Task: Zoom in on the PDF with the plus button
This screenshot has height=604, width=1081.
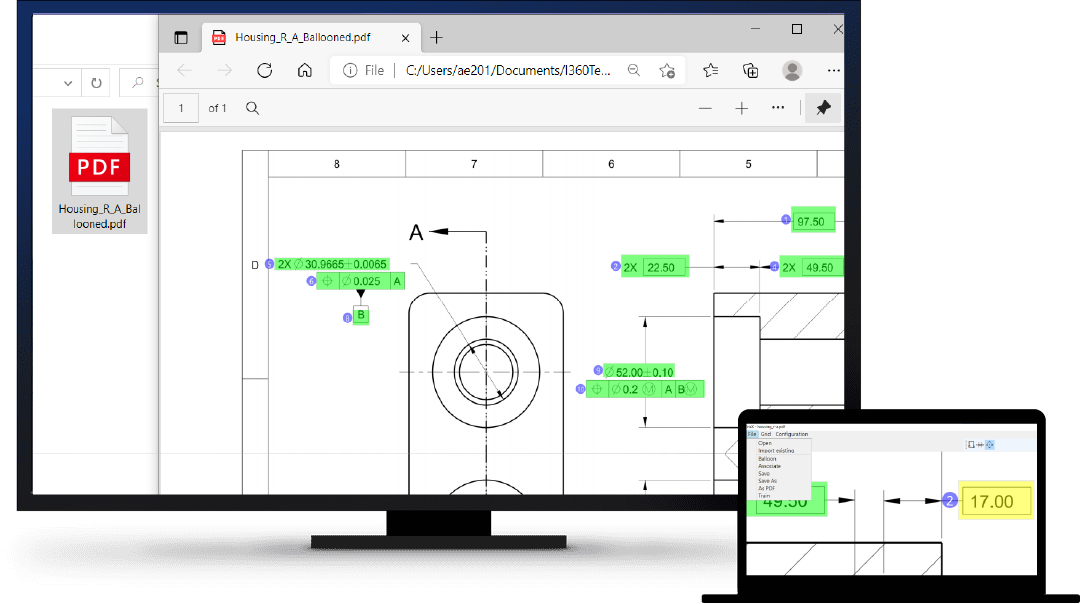Action: (741, 107)
